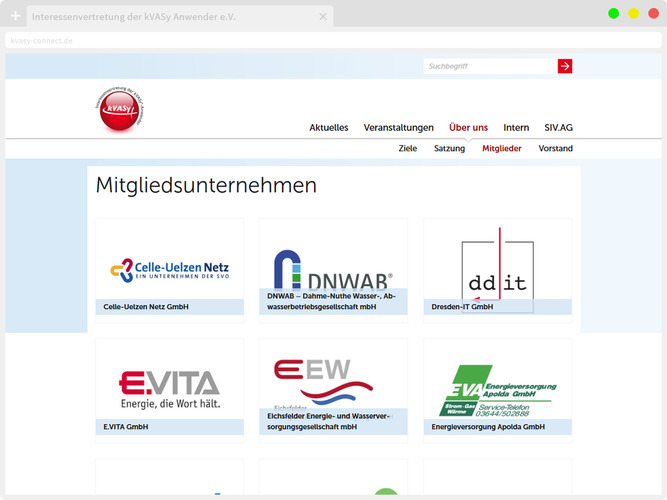Click the DNWAB company logo
Viewport: 667px width, 500px height.
coord(333,268)
